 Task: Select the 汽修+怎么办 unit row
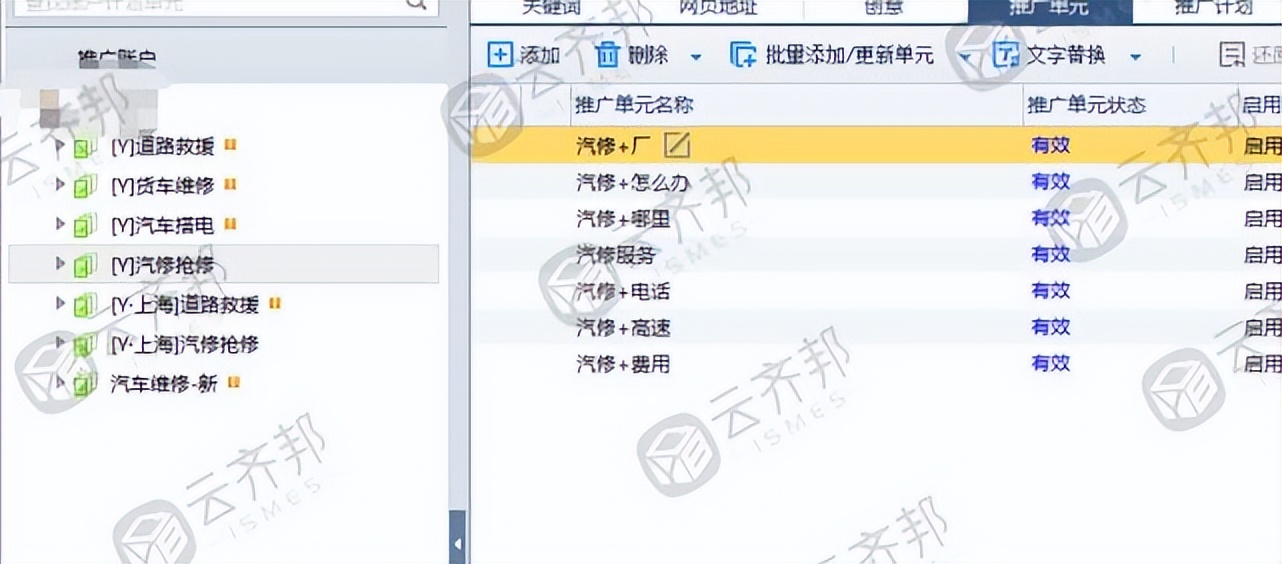876,182
